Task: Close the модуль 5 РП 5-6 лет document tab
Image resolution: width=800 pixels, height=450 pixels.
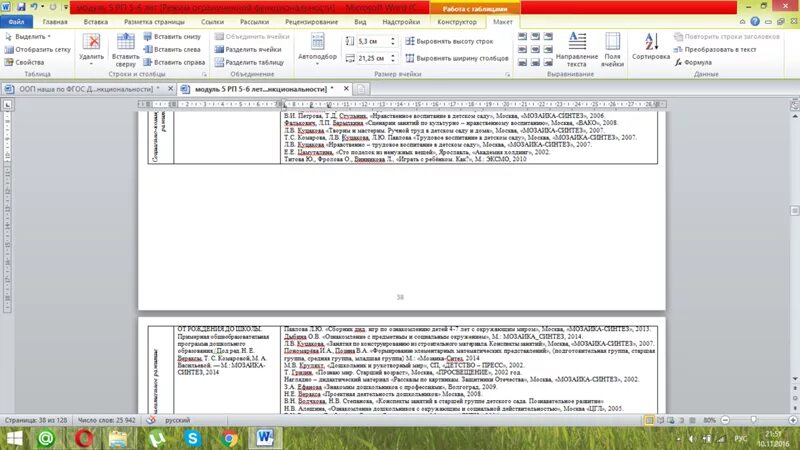Action: click(x=346, y=89)
